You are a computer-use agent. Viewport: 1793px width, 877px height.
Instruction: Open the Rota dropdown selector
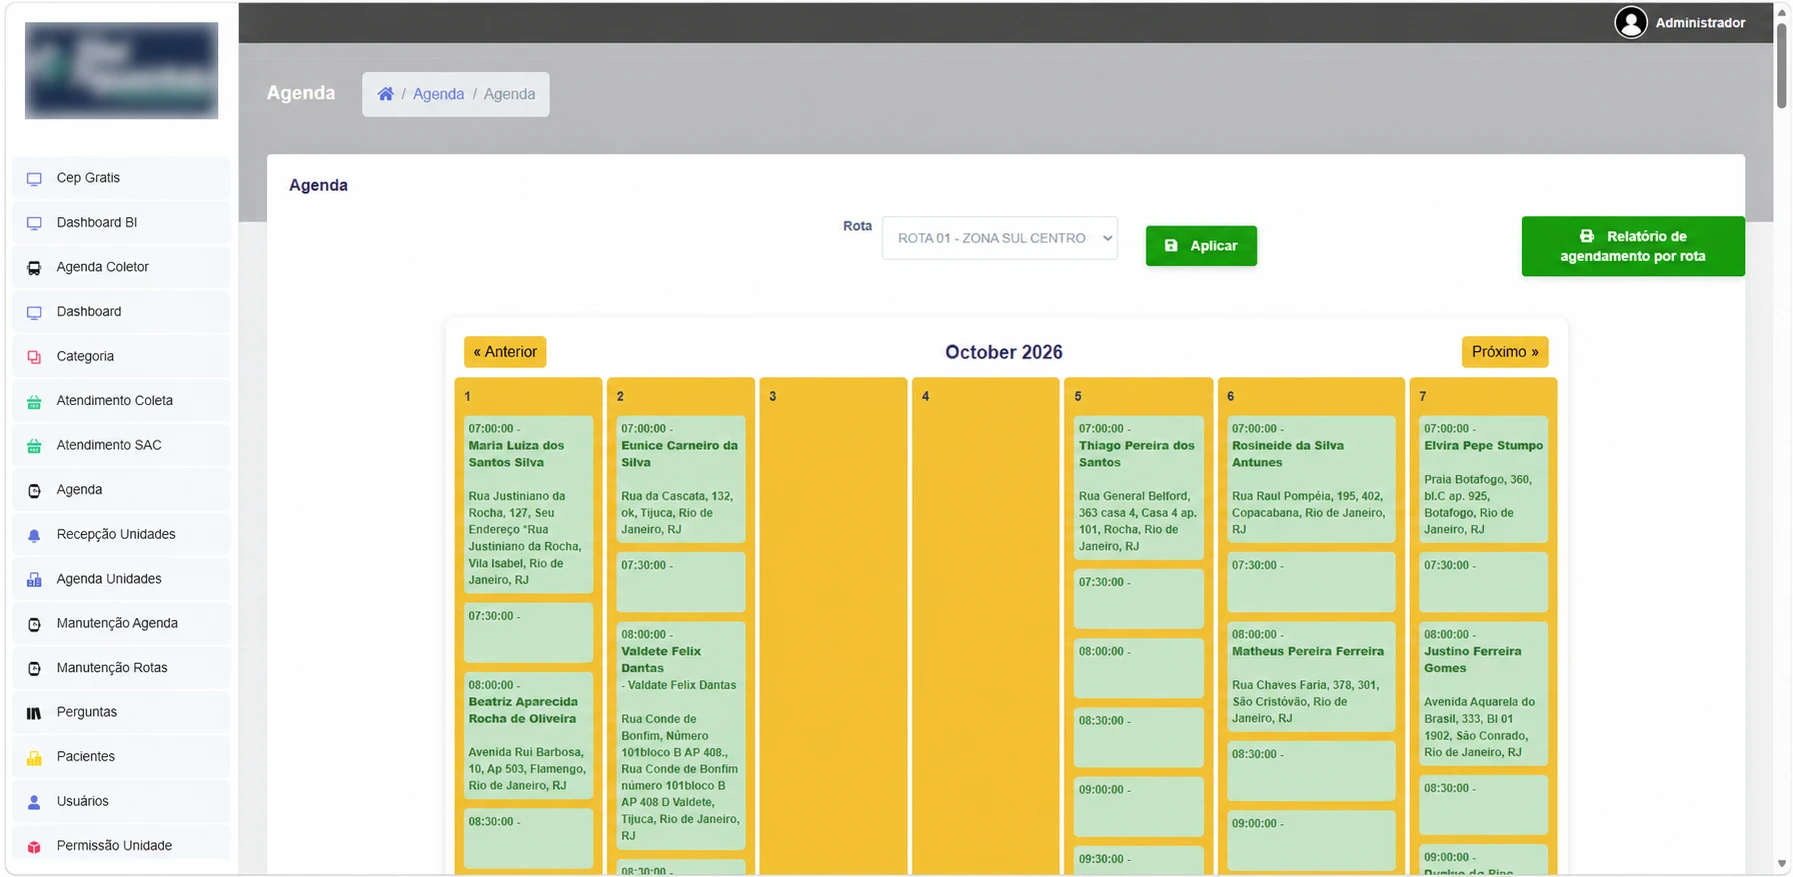click(x=999, y=238)
